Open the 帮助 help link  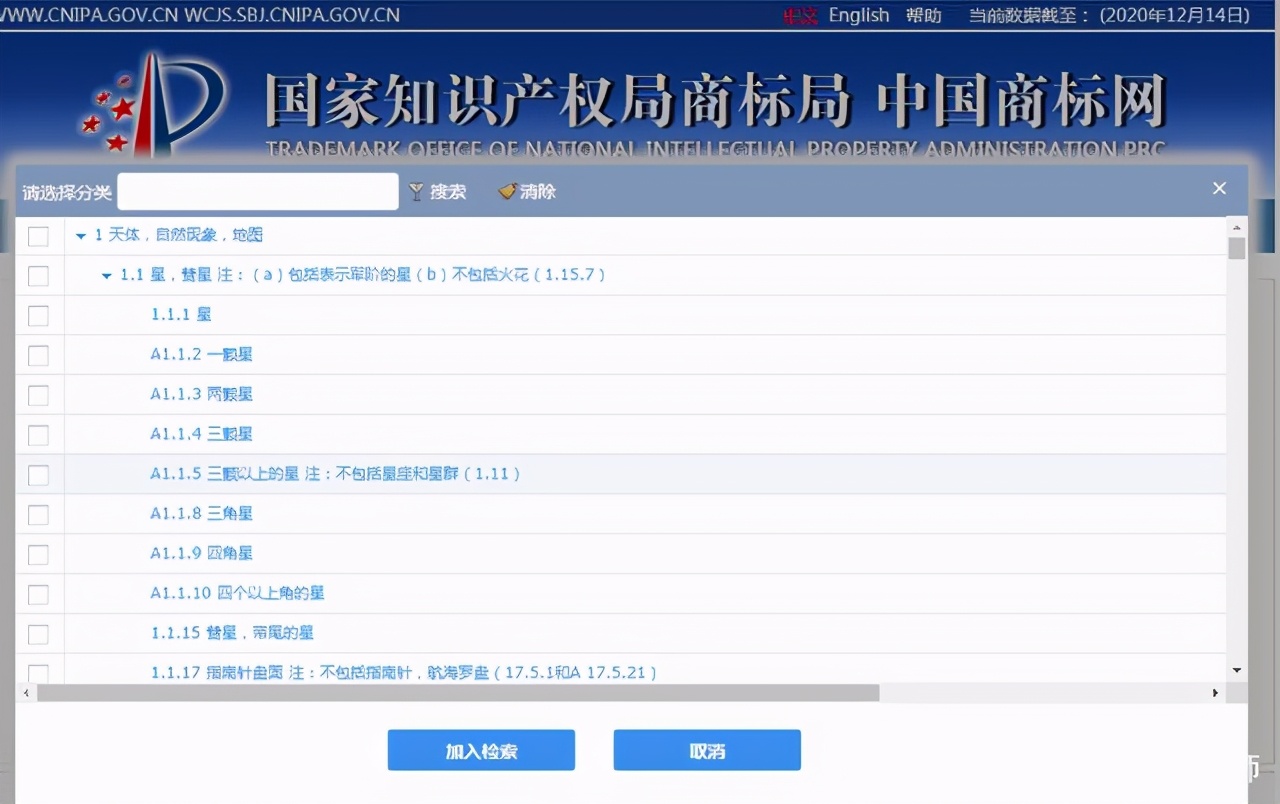924,15
